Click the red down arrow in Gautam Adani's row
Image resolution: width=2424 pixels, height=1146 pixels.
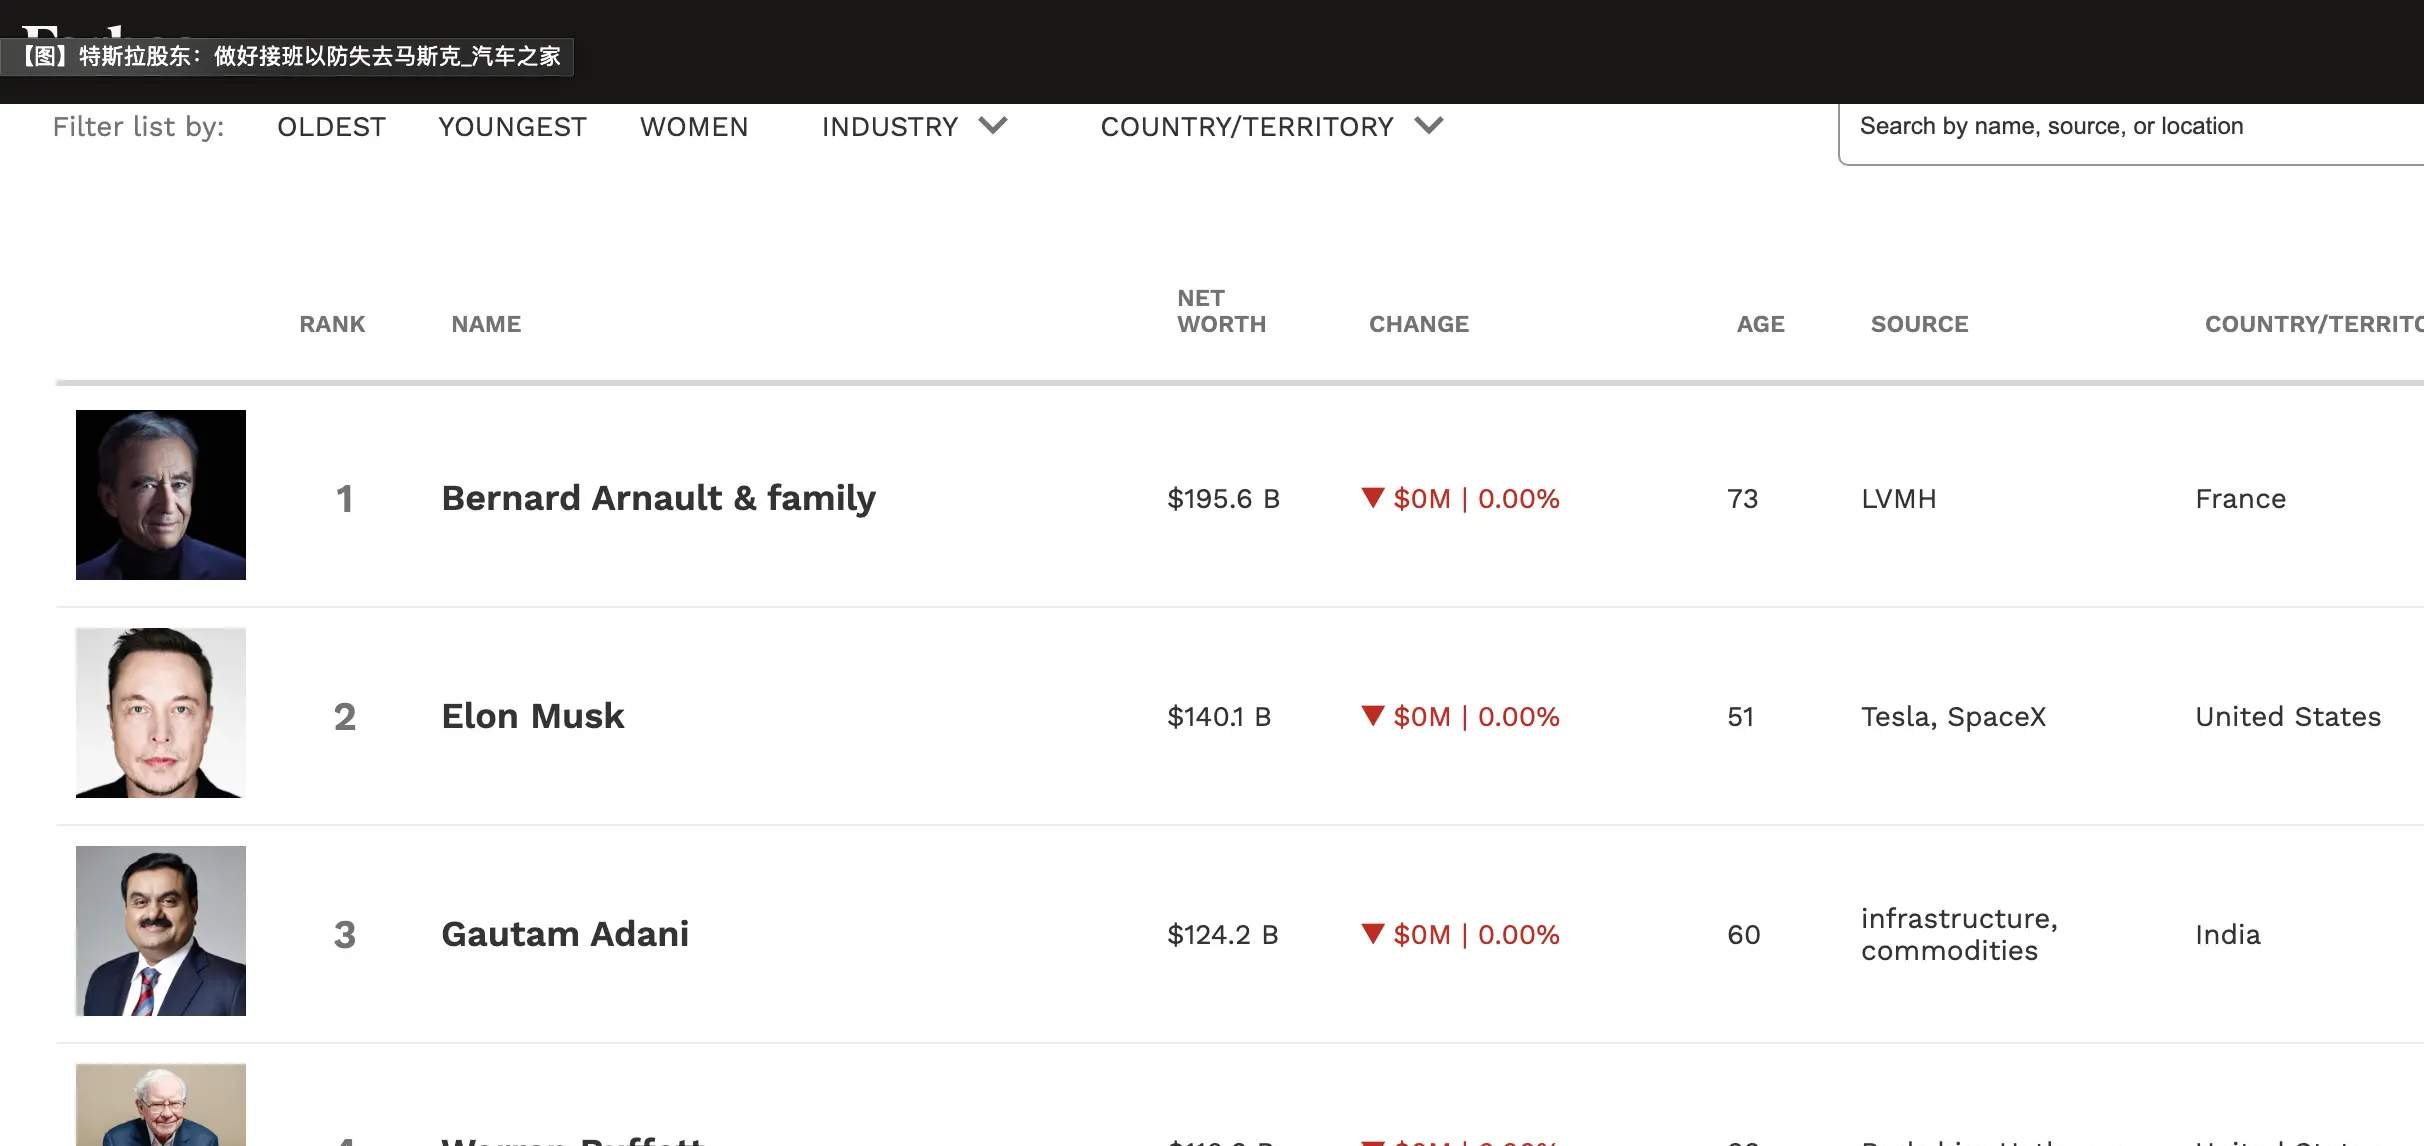1373,933
